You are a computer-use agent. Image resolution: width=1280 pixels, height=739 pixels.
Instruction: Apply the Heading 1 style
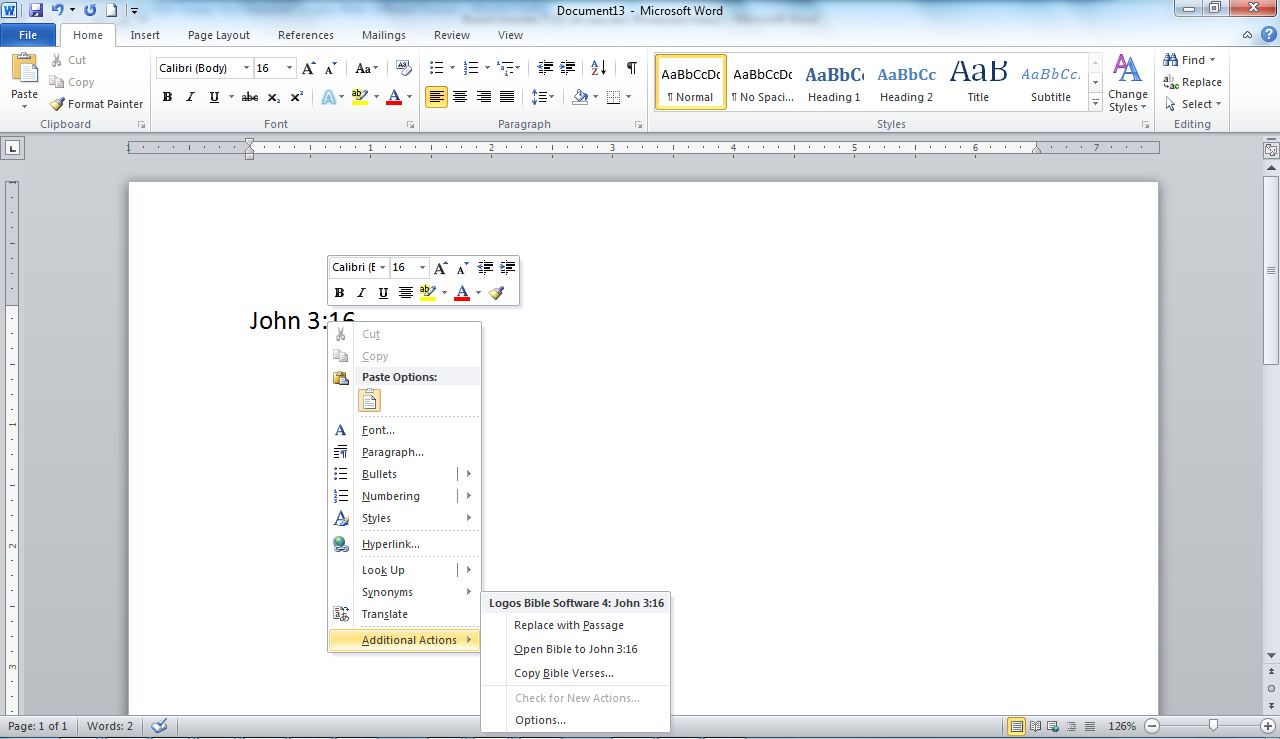point(834,82)
